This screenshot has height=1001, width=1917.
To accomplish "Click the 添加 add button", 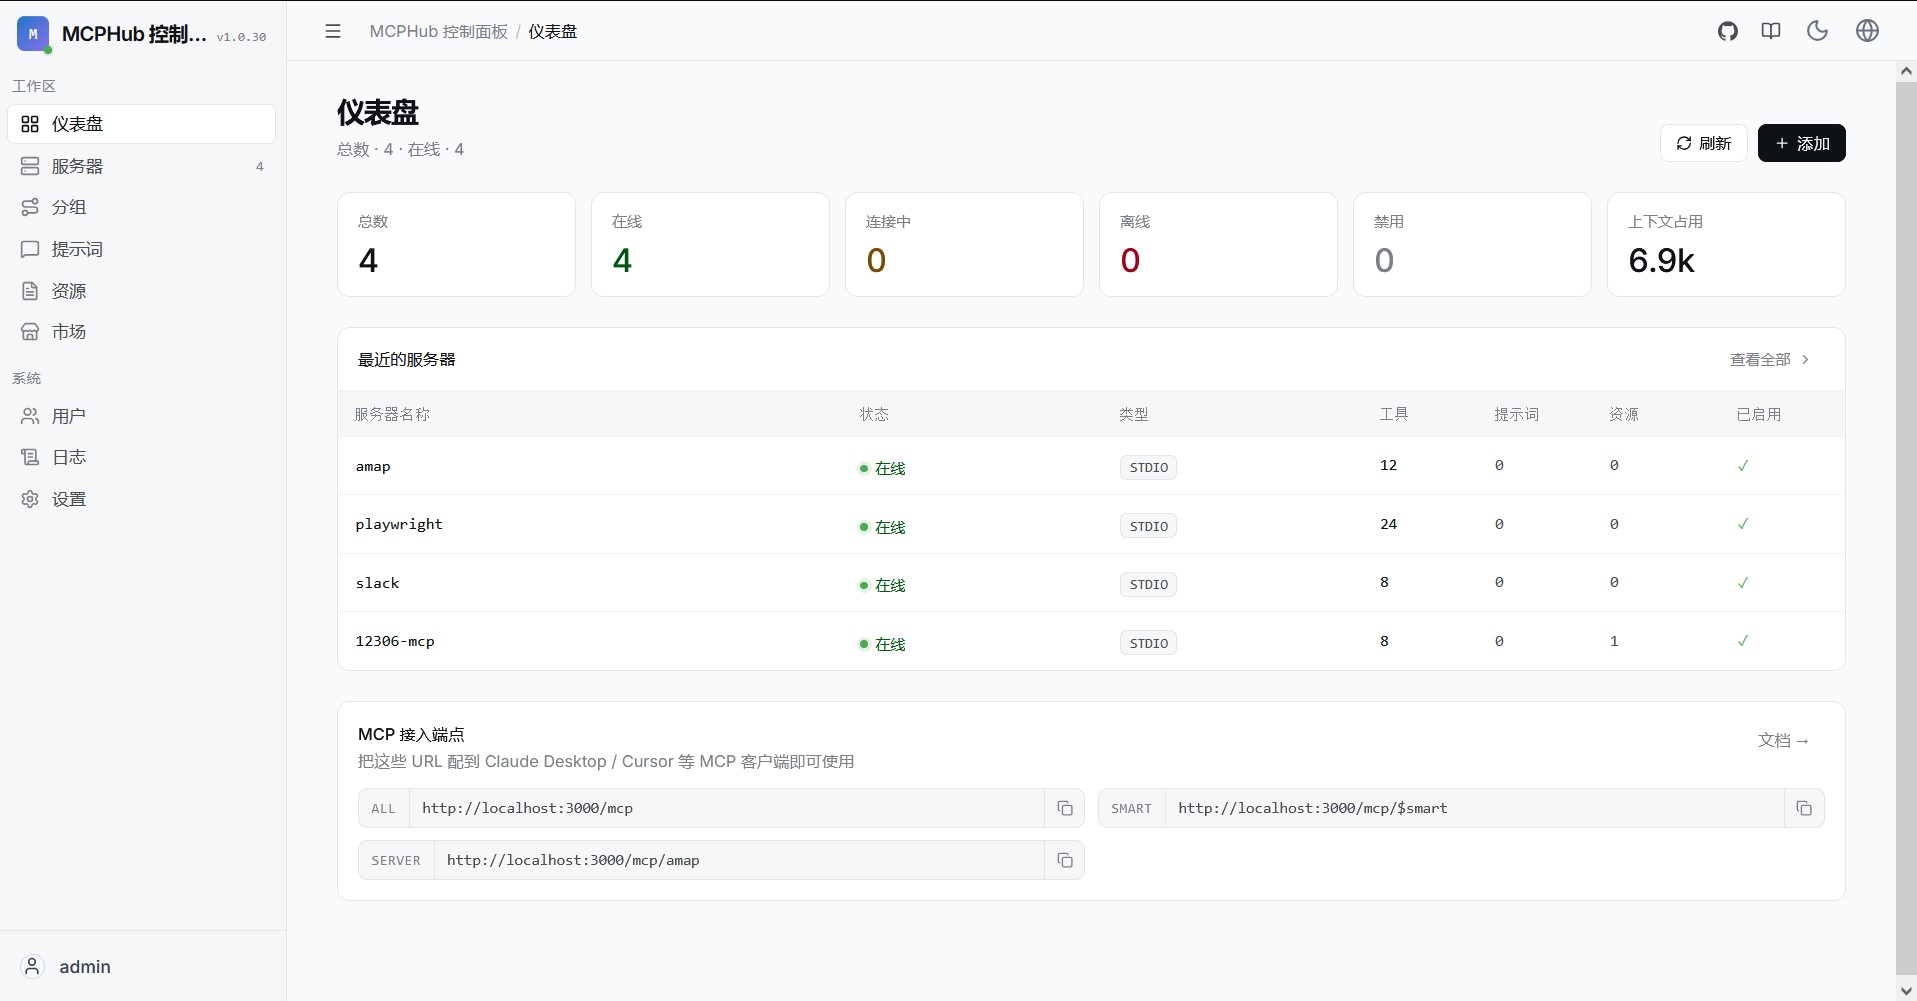I will click(1801, 143).
